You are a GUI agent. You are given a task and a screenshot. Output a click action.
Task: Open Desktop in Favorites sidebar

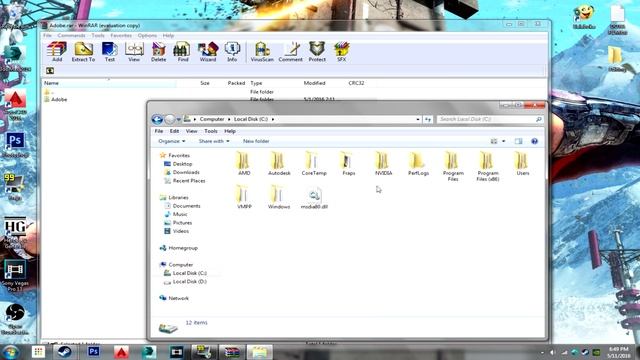coord(178,164)
